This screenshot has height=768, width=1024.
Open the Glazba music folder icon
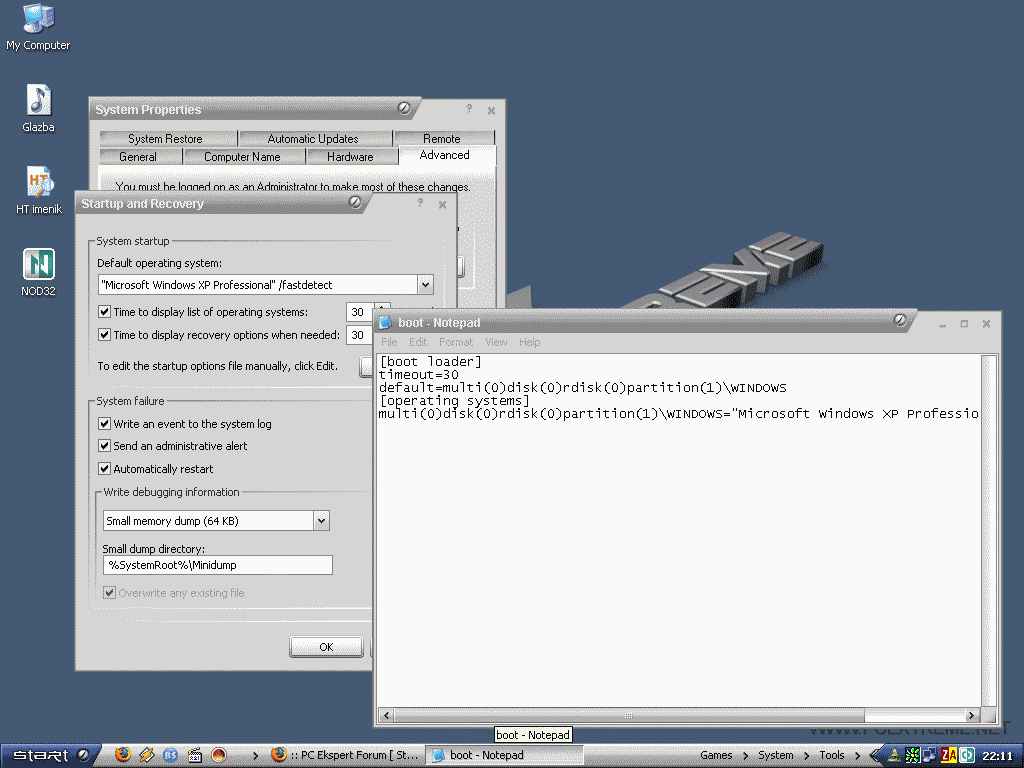tap(38, 108)
